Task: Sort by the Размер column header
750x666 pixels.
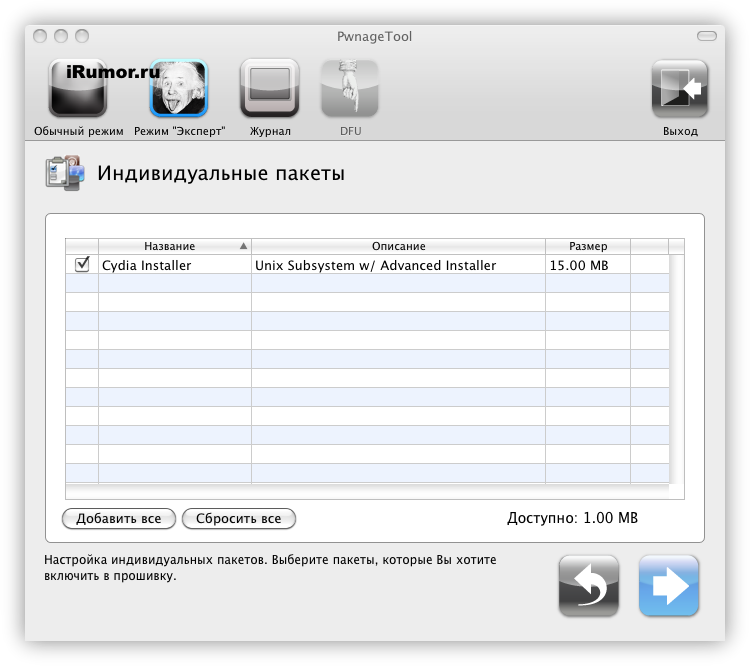Action: (x=588, y=246)
